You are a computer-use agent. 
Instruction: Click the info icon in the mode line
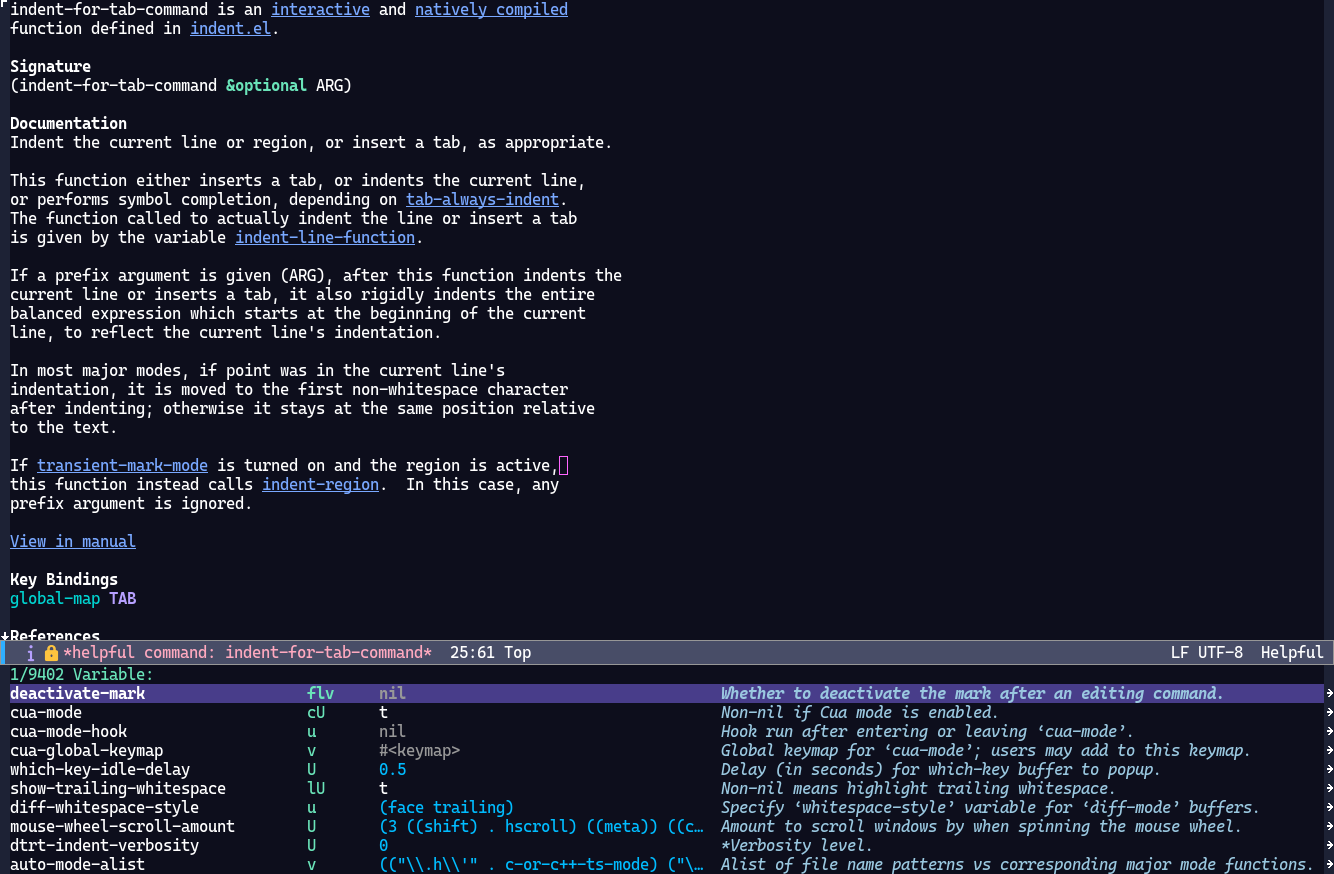31,653
